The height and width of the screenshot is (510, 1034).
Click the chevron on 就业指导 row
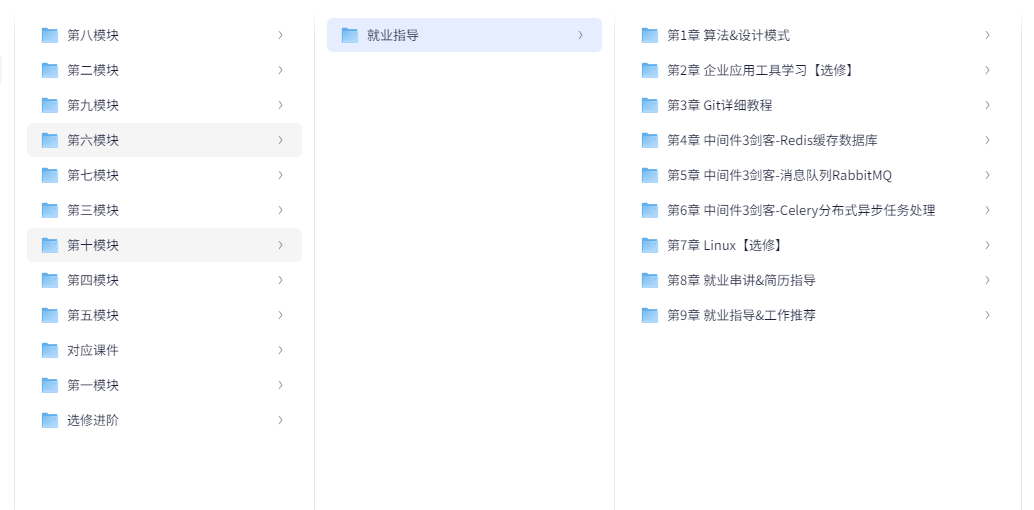coord(580,35)
